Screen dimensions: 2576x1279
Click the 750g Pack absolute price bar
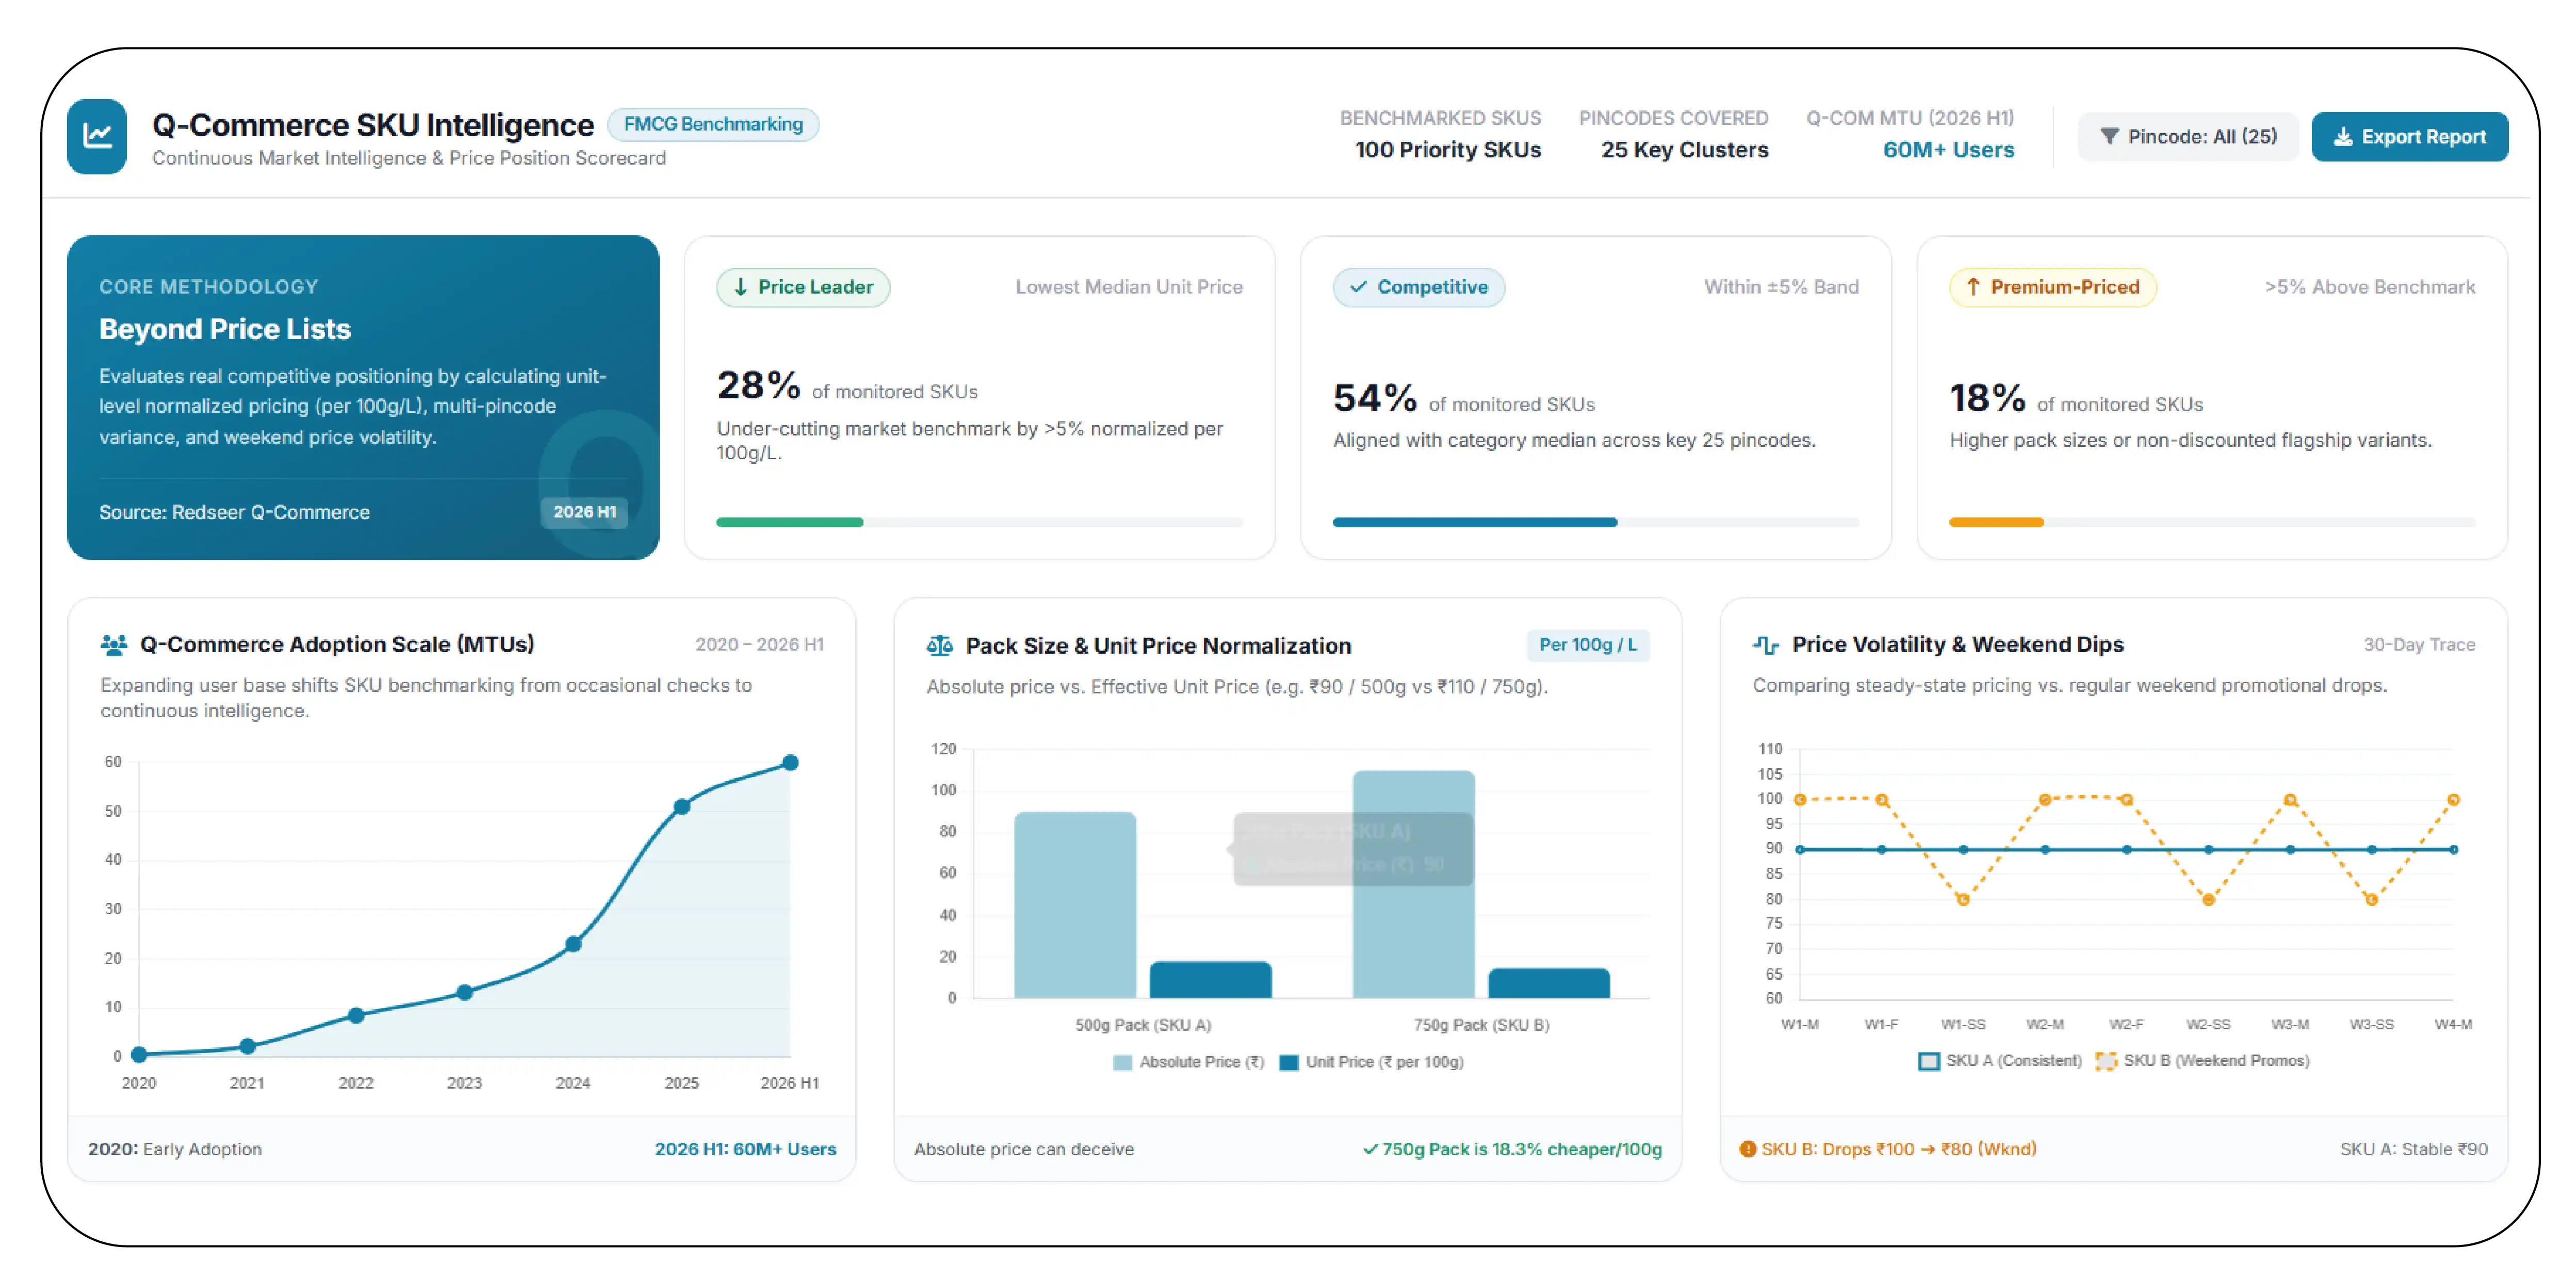(1413, 884)
